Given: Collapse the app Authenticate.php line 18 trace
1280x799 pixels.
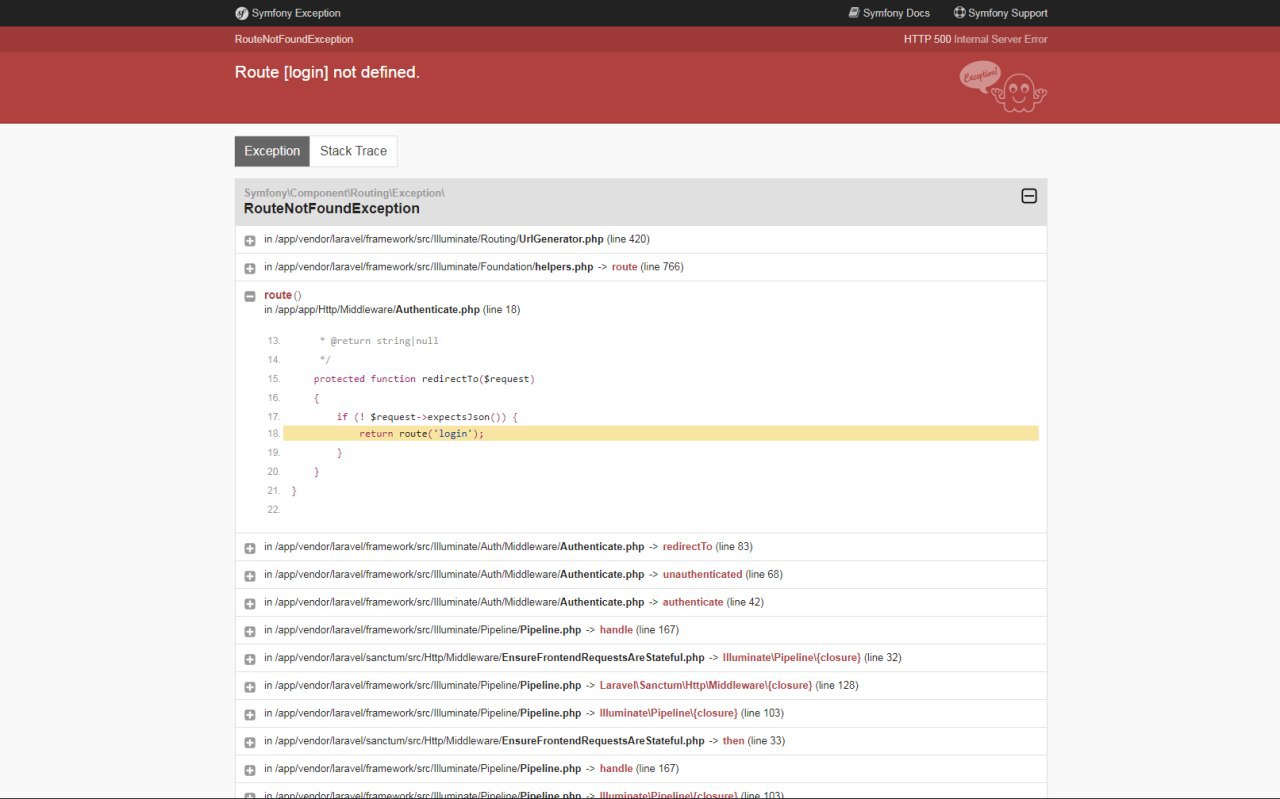Looking at the screenshot, I should tap(250, 296).
